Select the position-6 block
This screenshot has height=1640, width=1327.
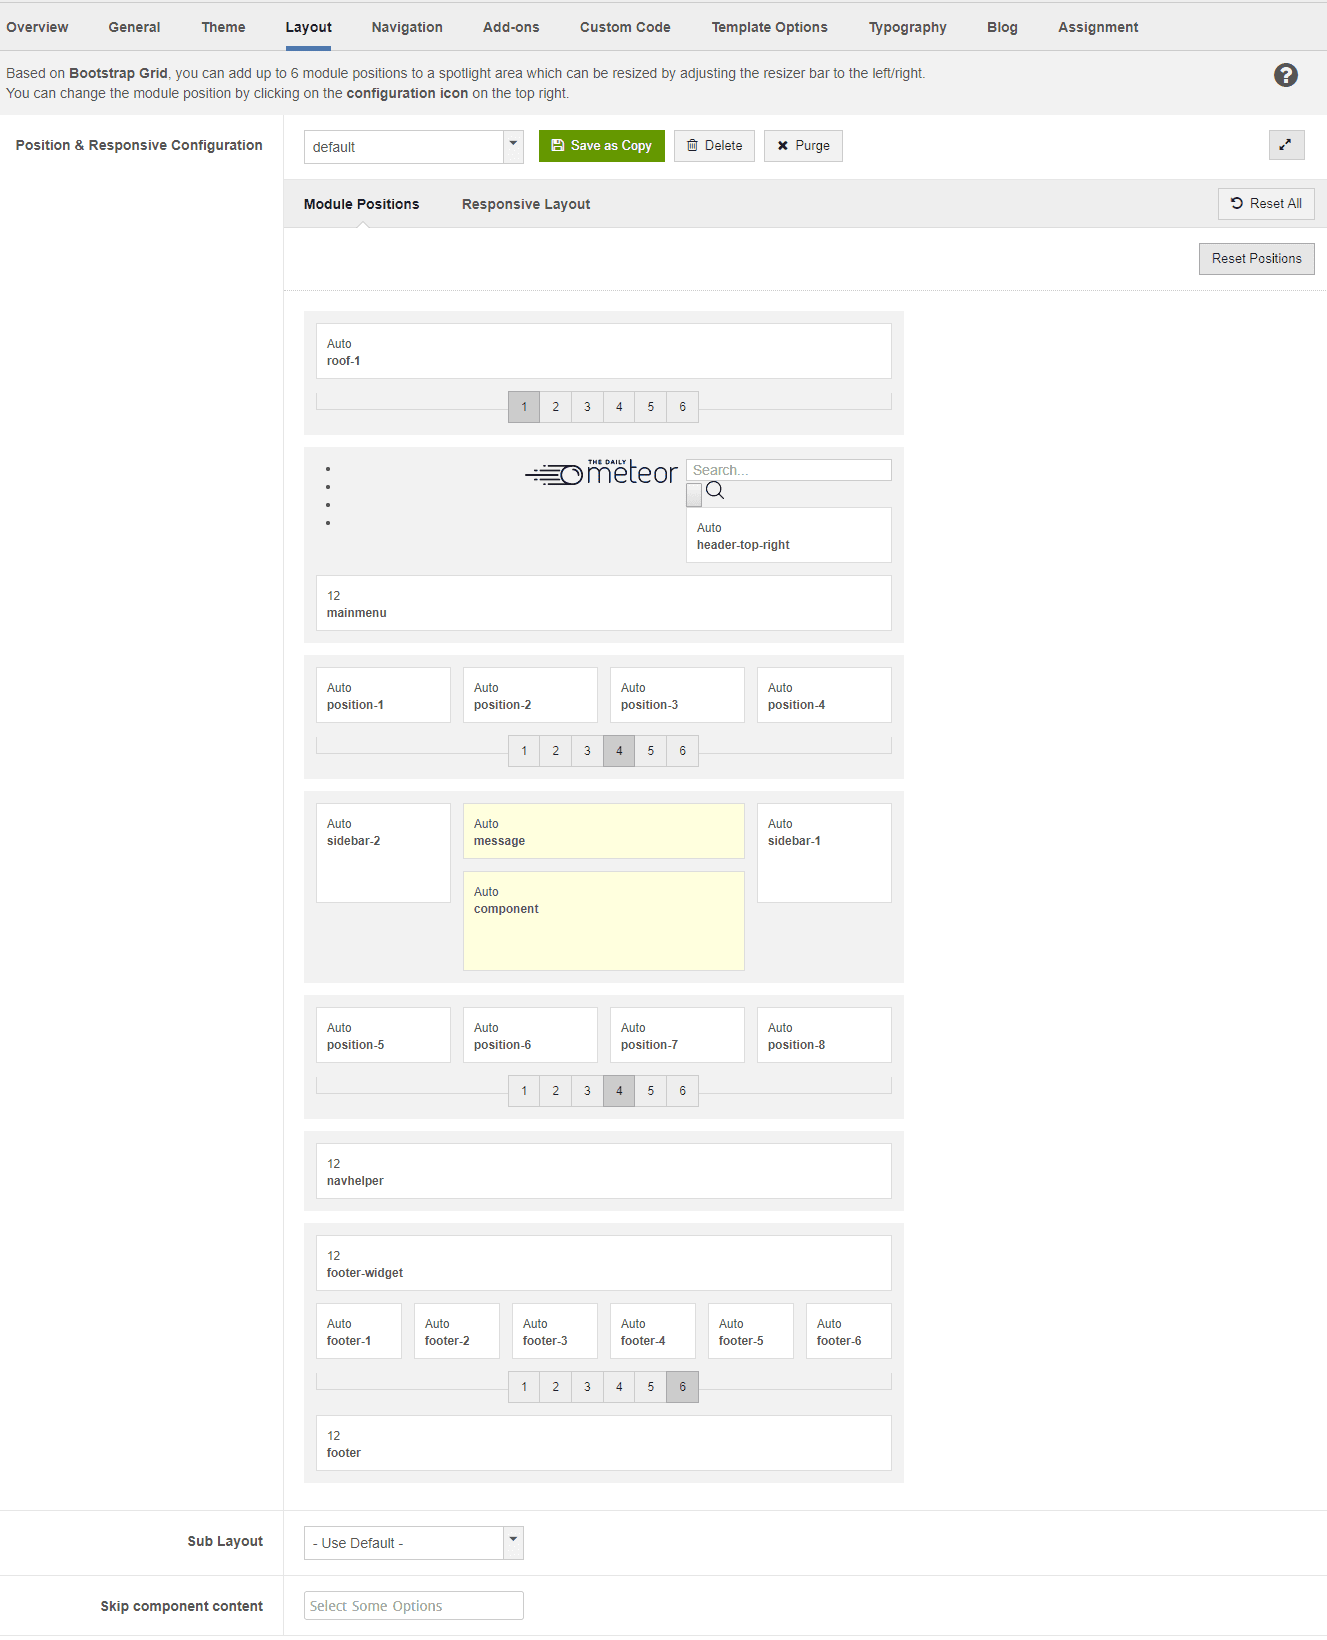530,1035
